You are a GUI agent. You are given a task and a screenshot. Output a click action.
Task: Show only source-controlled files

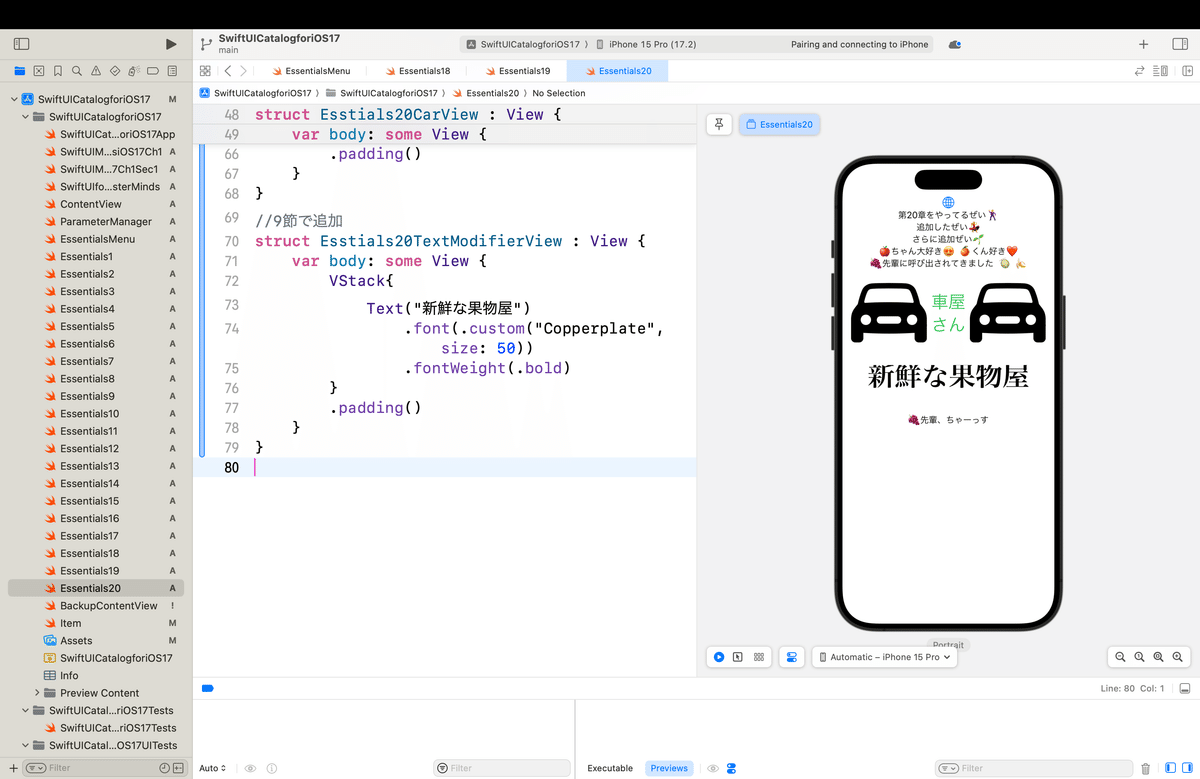tap(178, 768)
